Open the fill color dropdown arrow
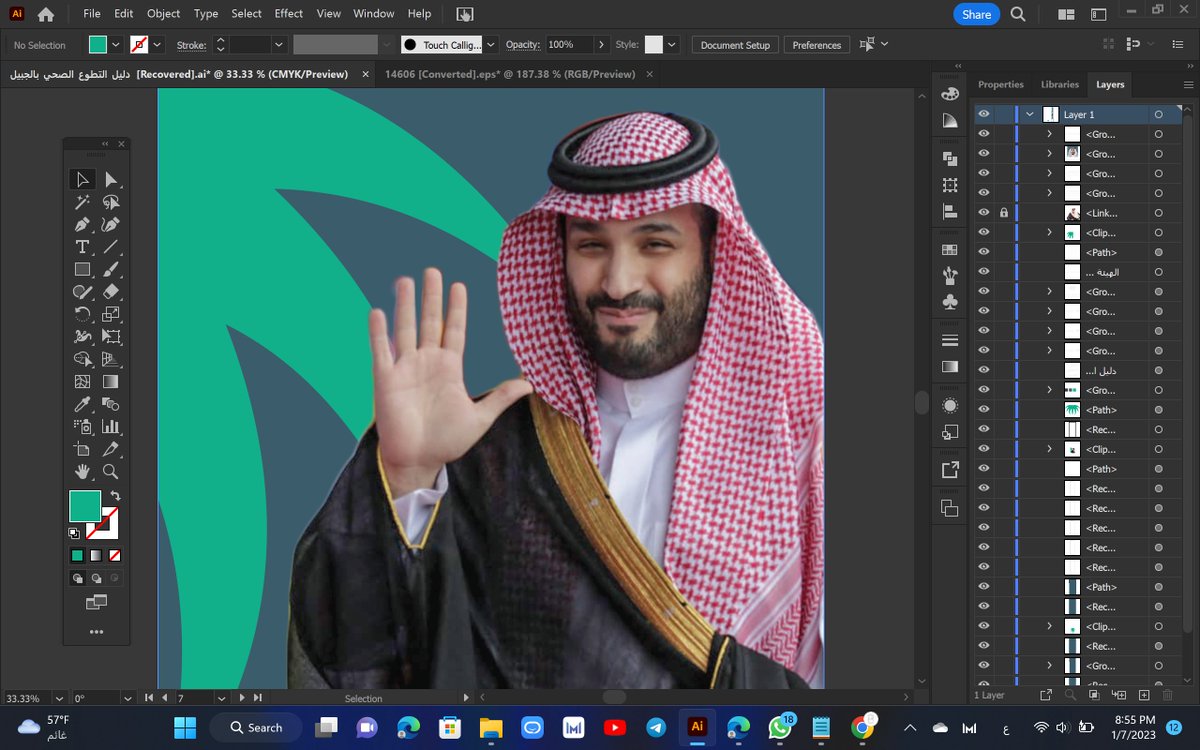Image resolution: width=1200 pixels, height=750 pixels. point(116,45)
